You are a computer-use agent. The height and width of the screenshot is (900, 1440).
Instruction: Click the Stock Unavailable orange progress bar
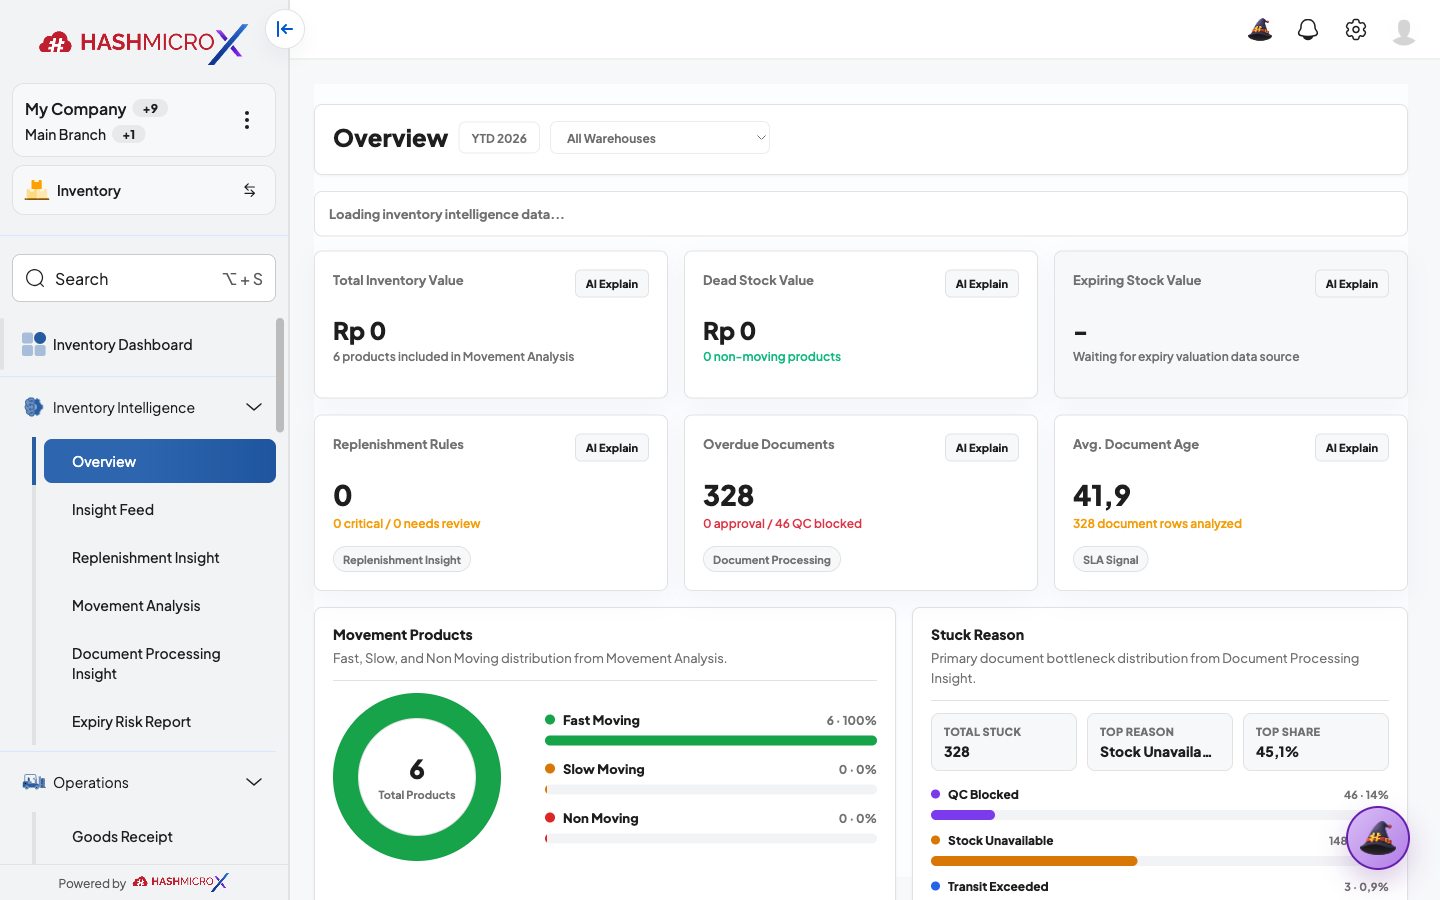click(1034, 861)
